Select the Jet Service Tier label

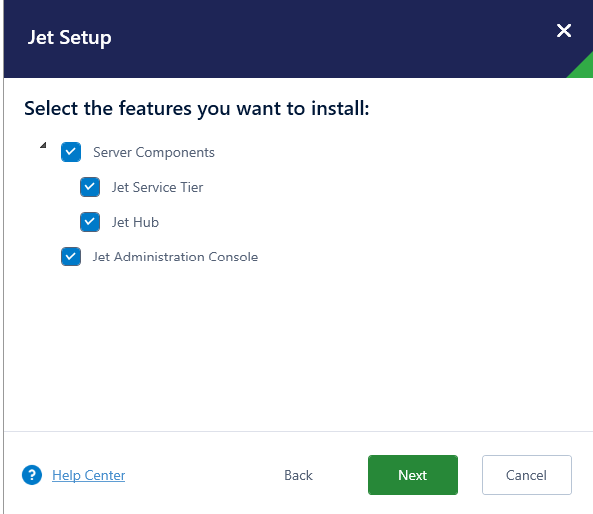point(157,187)
